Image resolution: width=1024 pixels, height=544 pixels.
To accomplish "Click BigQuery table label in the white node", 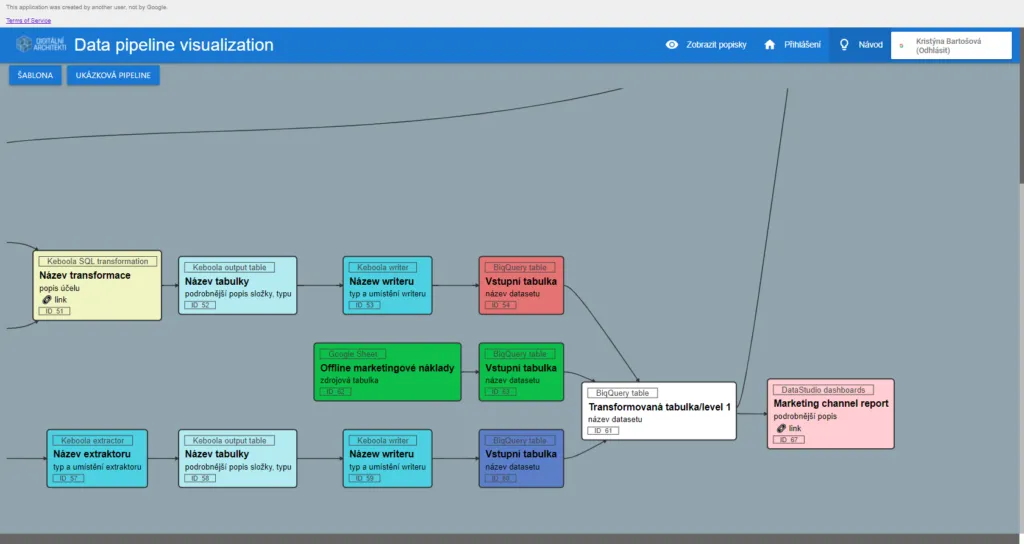I will 622,393.
